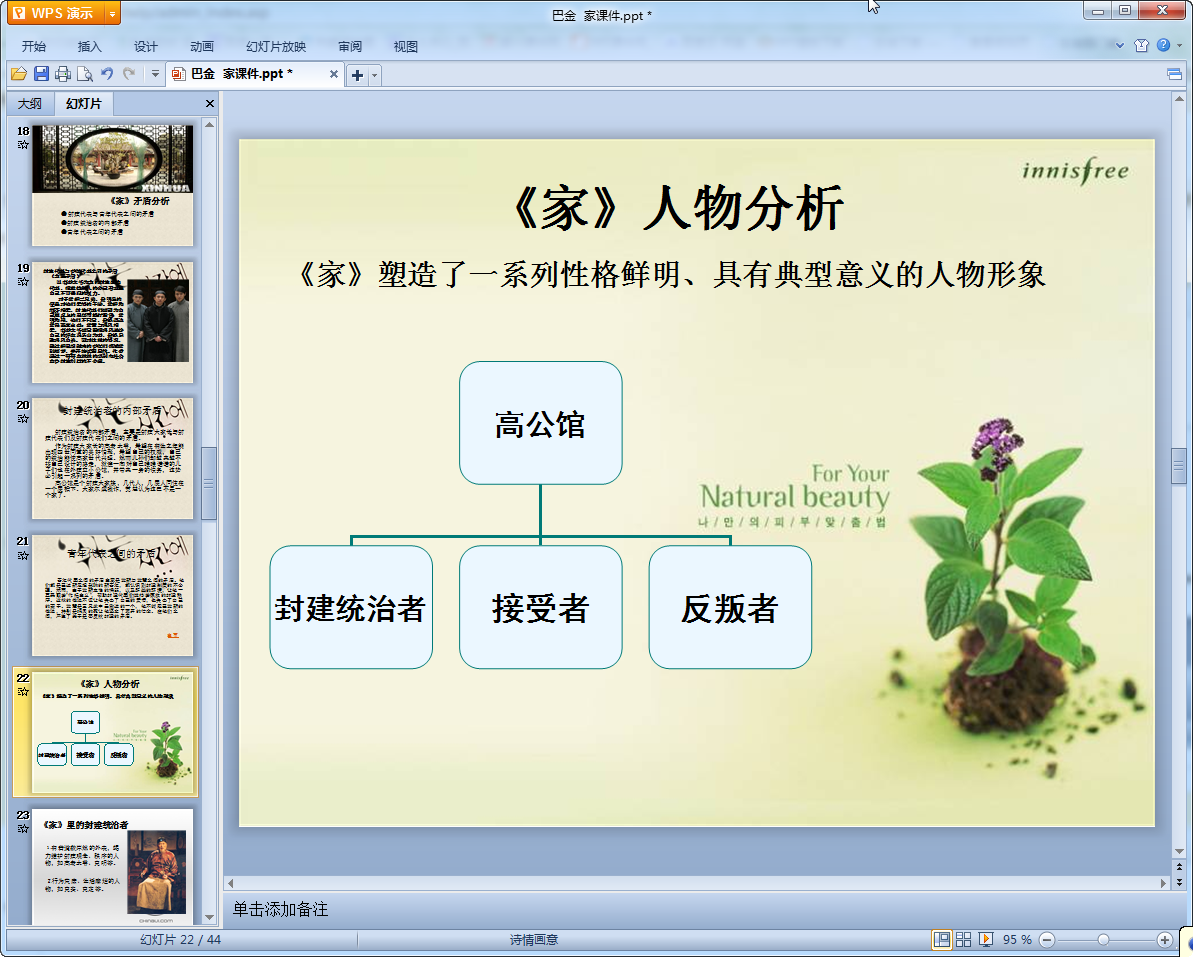Open the WPS 演示 application menu button
Viewport: 1193px width, 957px height.
point(55,13)
